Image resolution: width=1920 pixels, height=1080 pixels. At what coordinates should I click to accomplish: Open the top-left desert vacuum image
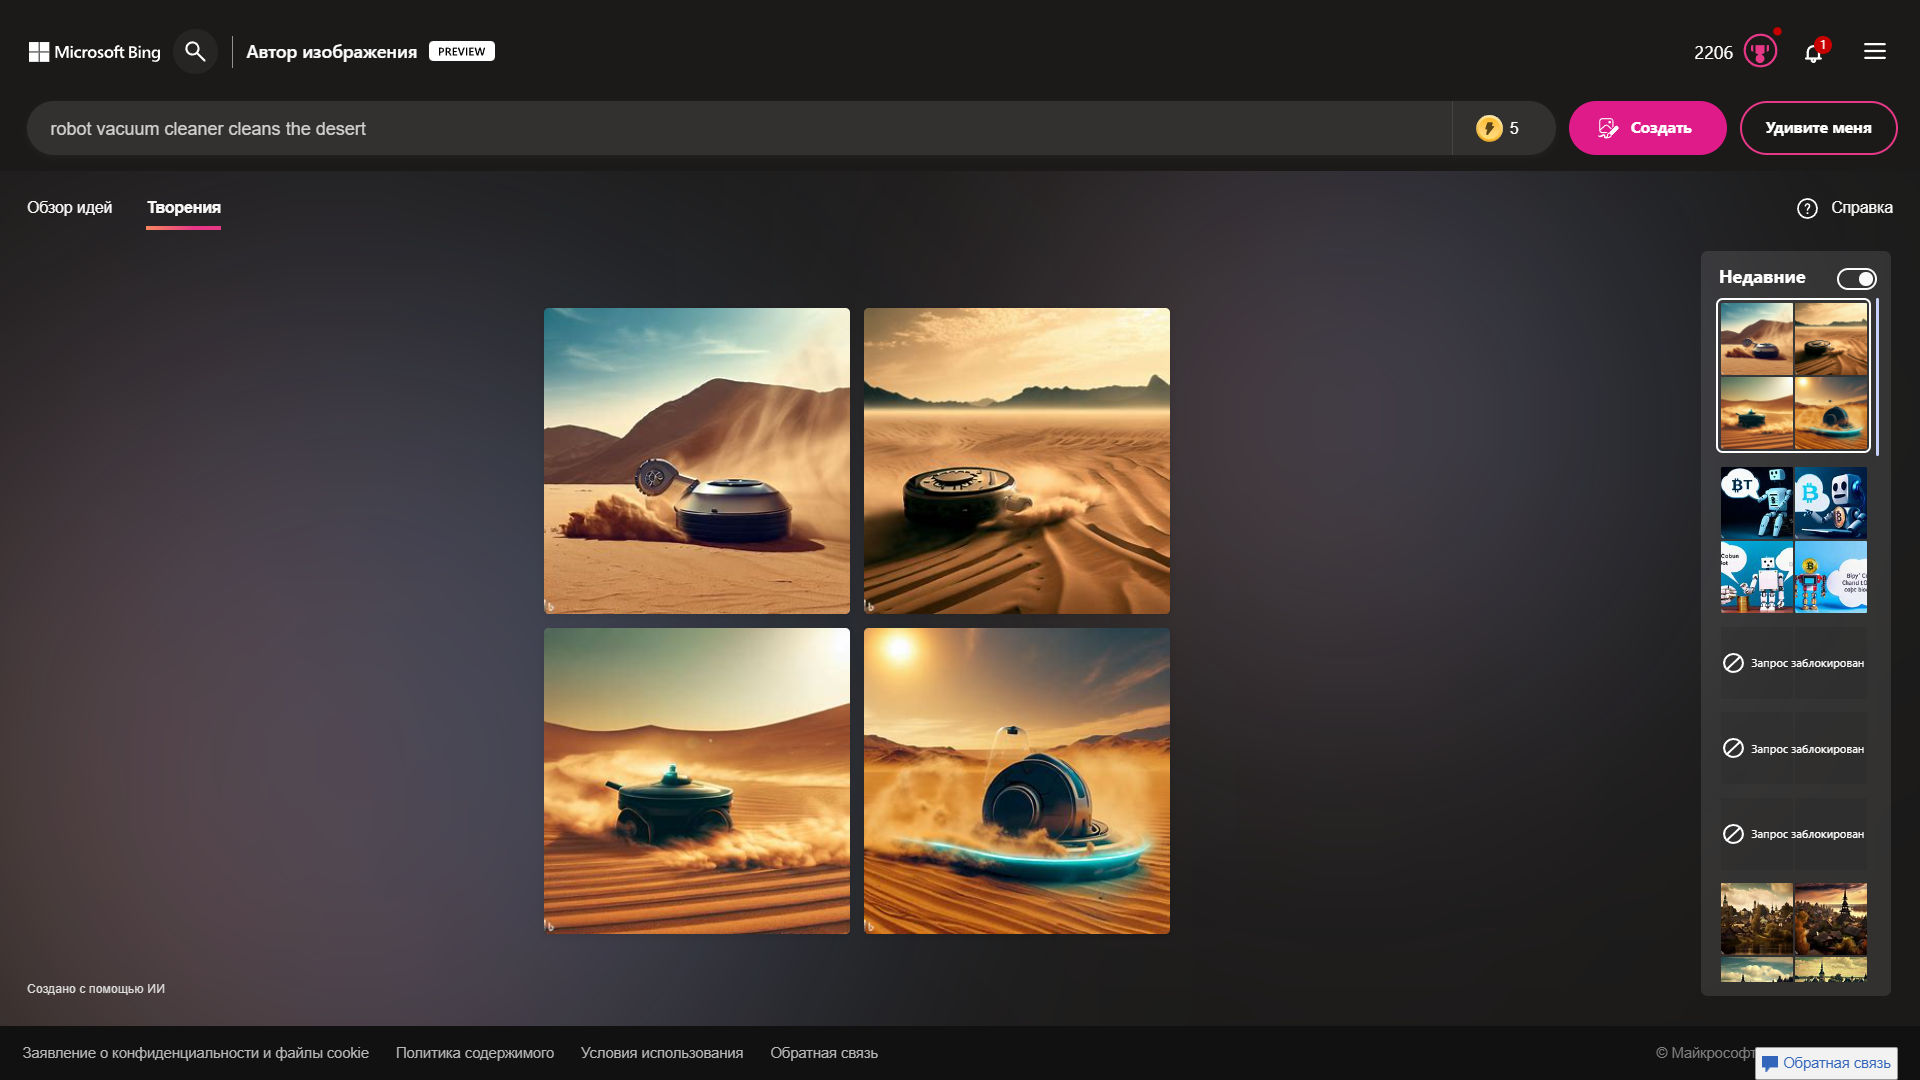pos(697,461)
